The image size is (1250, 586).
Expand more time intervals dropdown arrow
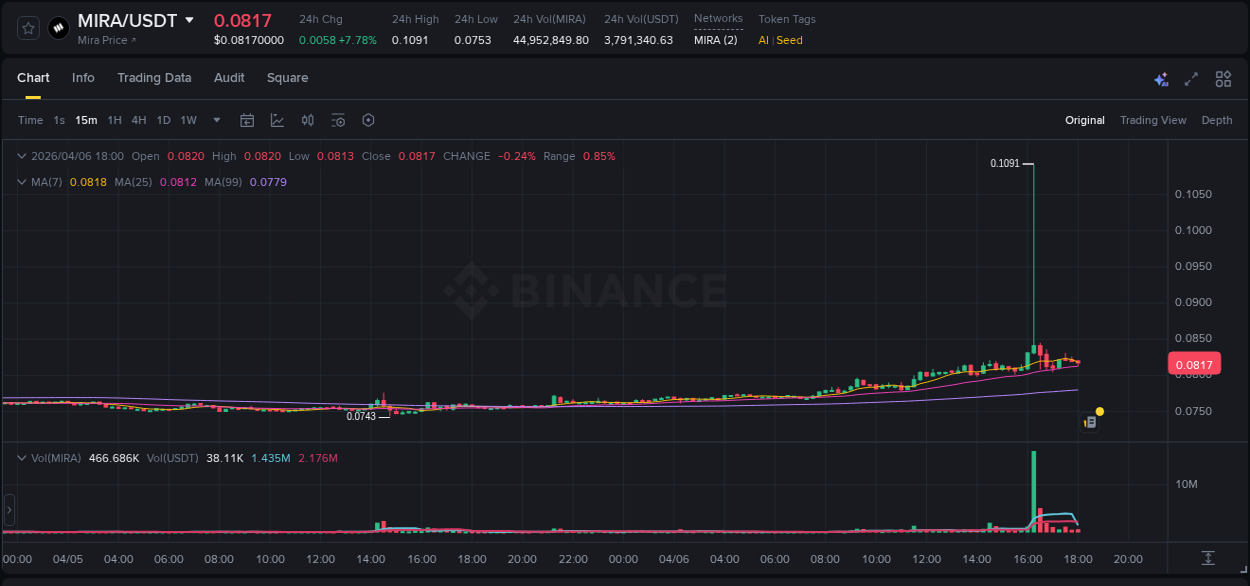pos(217,120)
